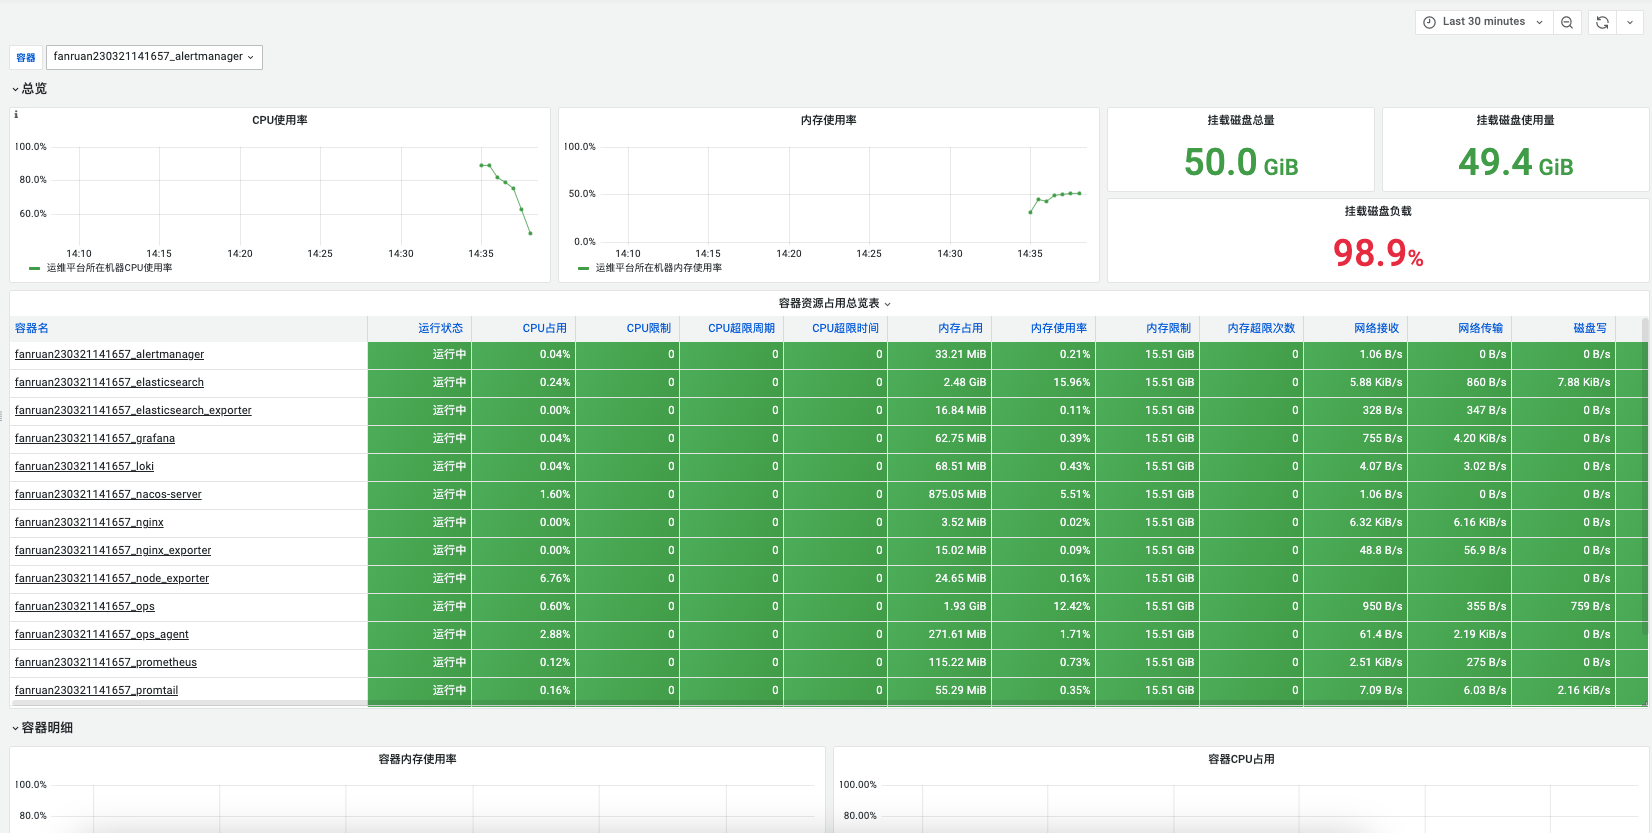1652x833 pixels.
Task: Open the refresh interval dropdown arrow
Action: click(1630, 22)
